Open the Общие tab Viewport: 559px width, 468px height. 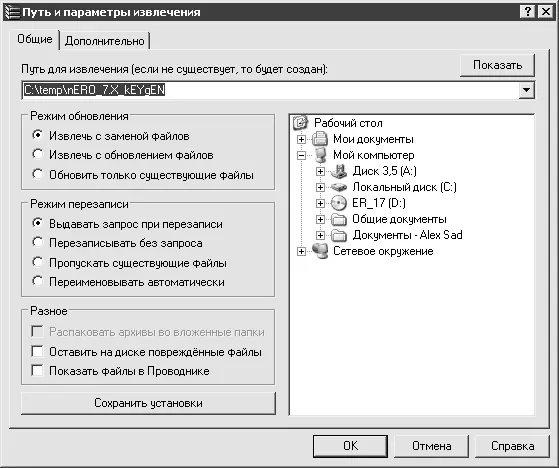point(35,39)
